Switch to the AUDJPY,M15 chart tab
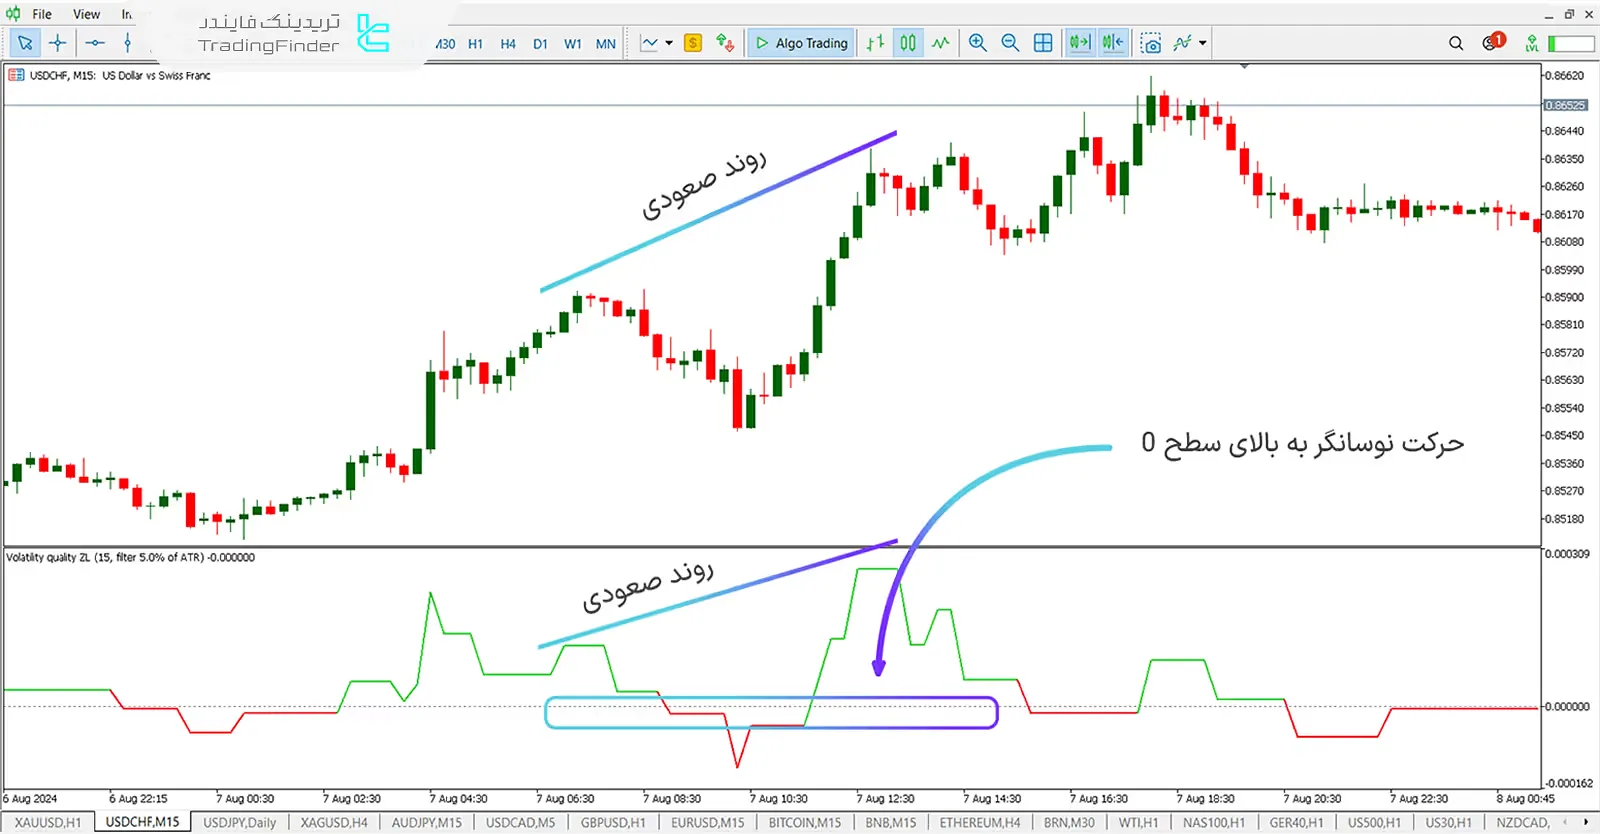Viewport: 1600px width, 834px height. point(427,822)
